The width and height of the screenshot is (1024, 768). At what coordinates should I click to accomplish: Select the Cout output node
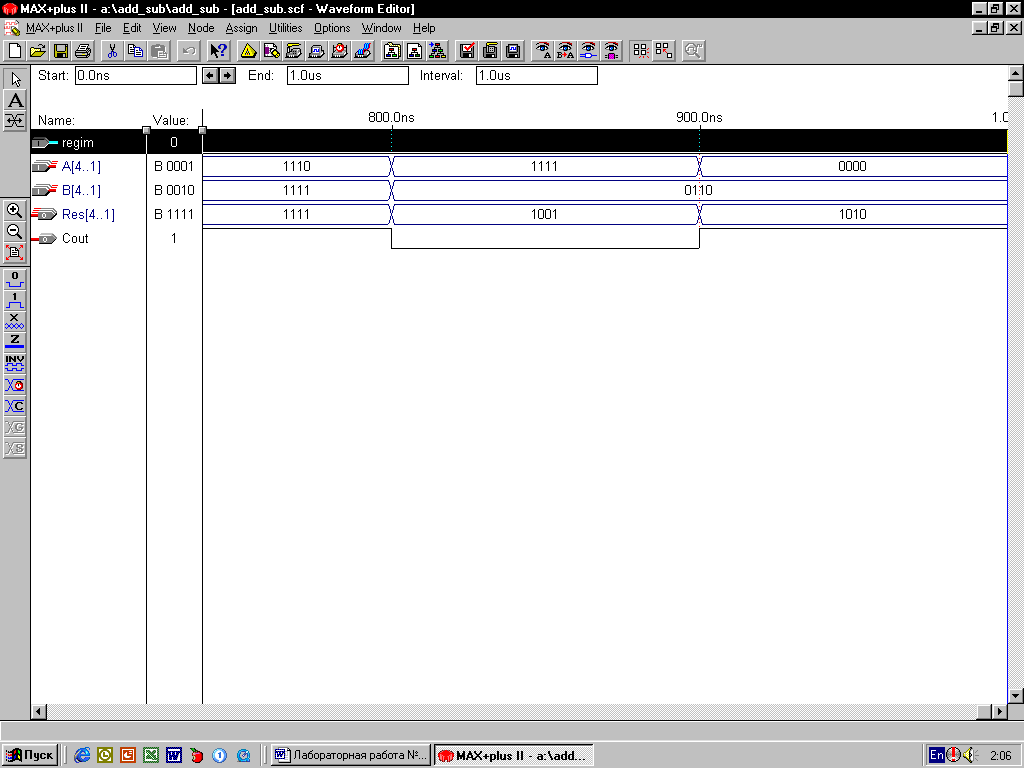(x=74, y=239)
